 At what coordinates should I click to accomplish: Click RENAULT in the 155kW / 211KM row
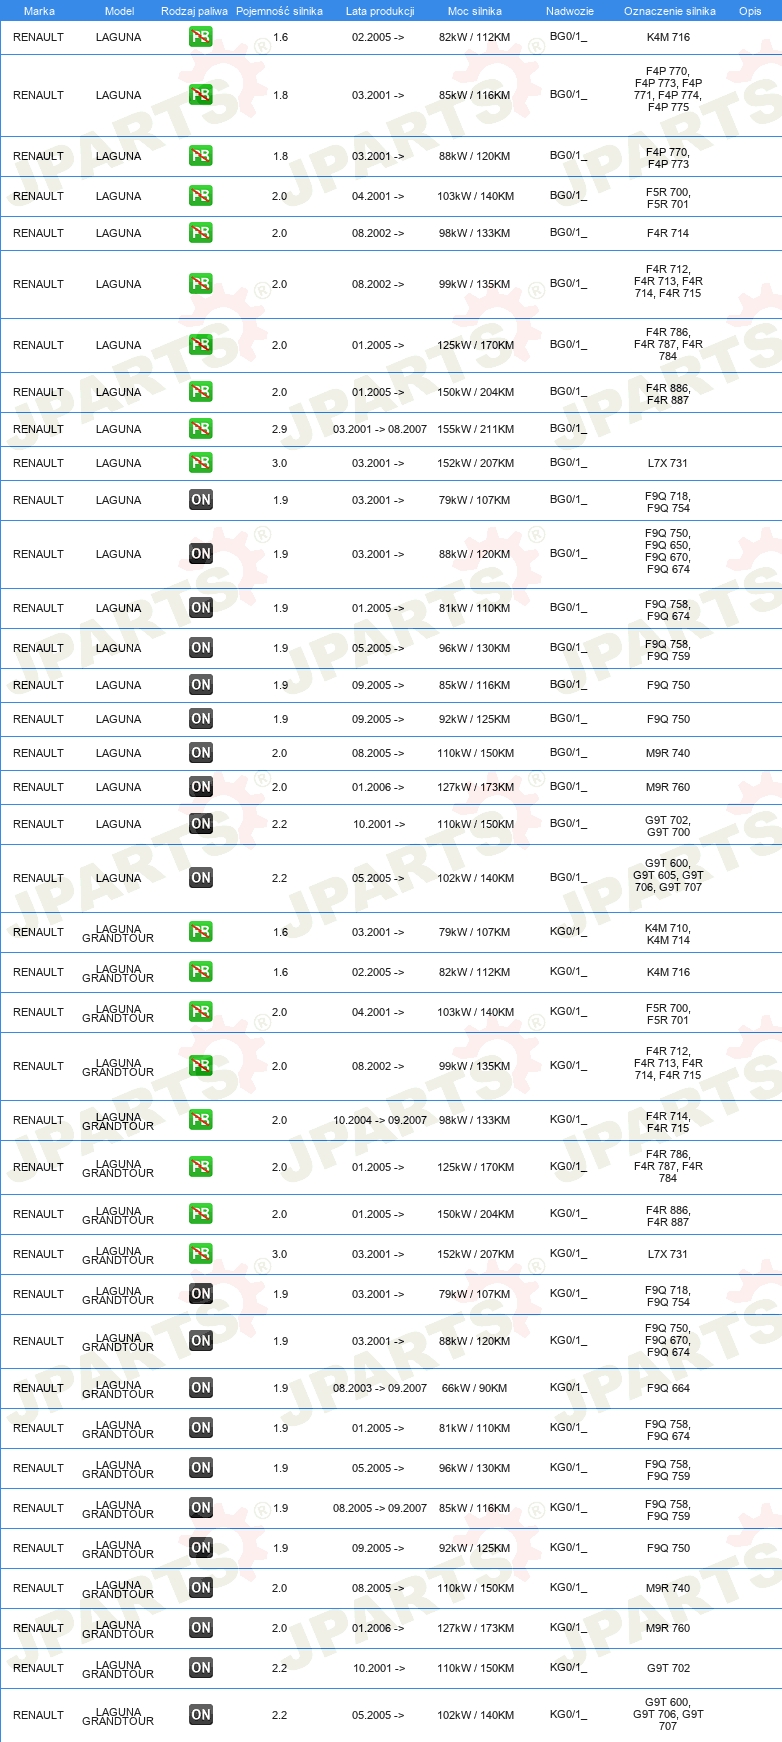[38, 429]
